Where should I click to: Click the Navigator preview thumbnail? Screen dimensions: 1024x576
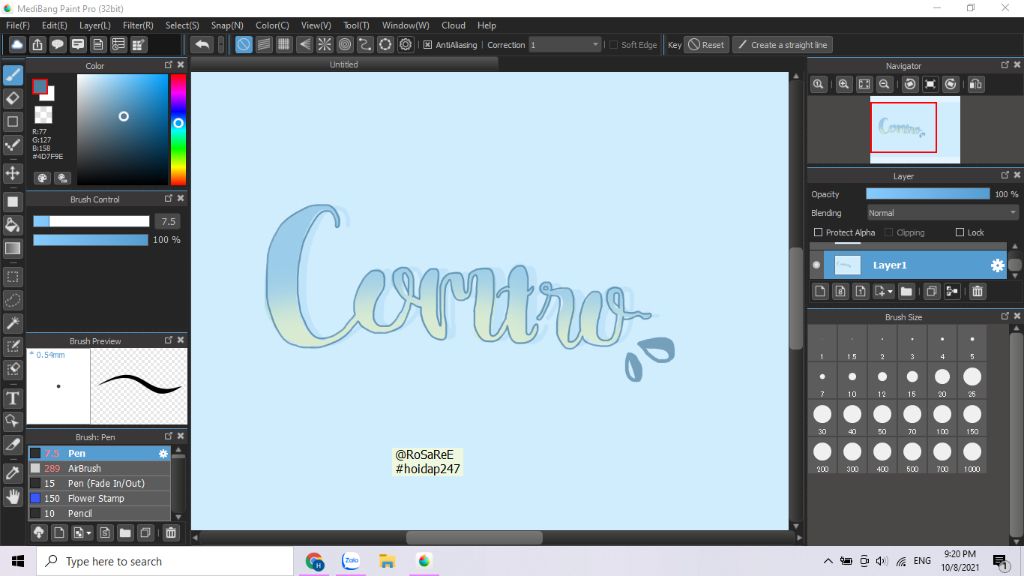[915, 130]
